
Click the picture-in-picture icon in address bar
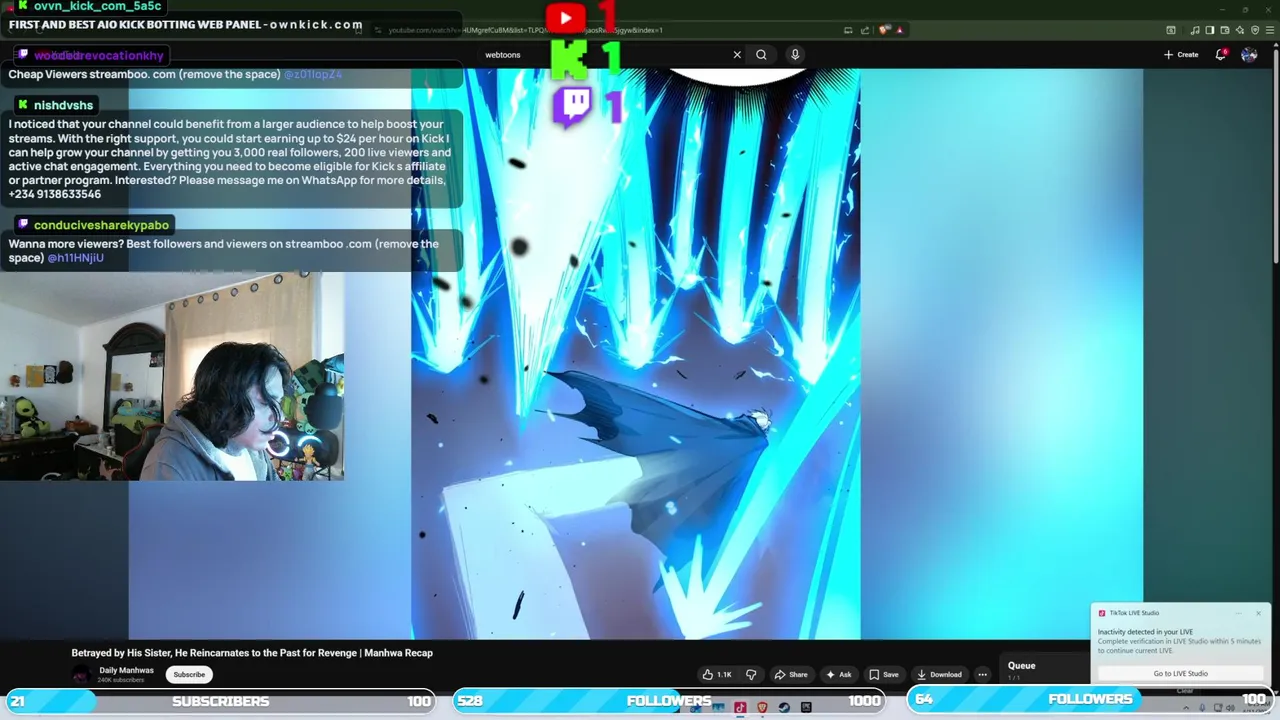pyautogui.click(x=848, y=30)
